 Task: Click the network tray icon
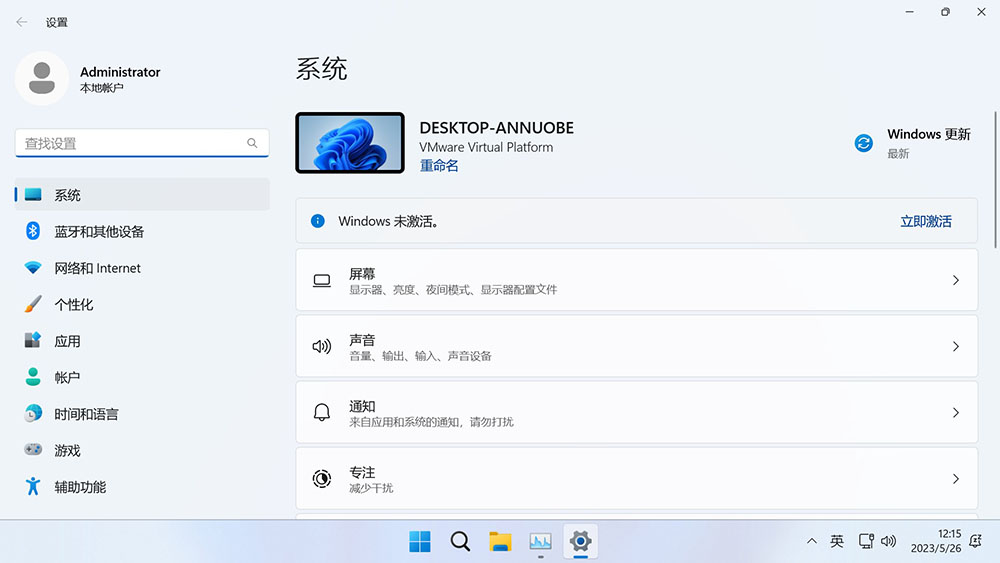click(866, 541)
